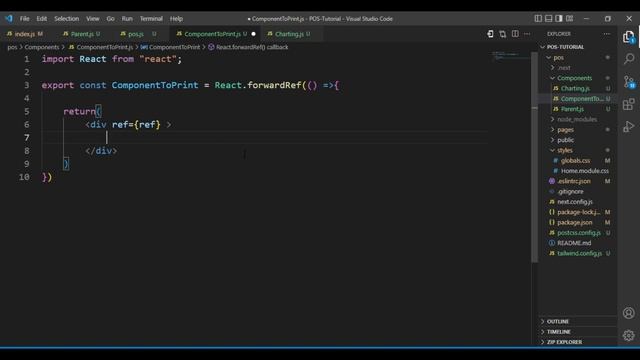Click unsaved dot on ComponentToPrint.js tab
640x360 pixels.
(x=253, y=34)
